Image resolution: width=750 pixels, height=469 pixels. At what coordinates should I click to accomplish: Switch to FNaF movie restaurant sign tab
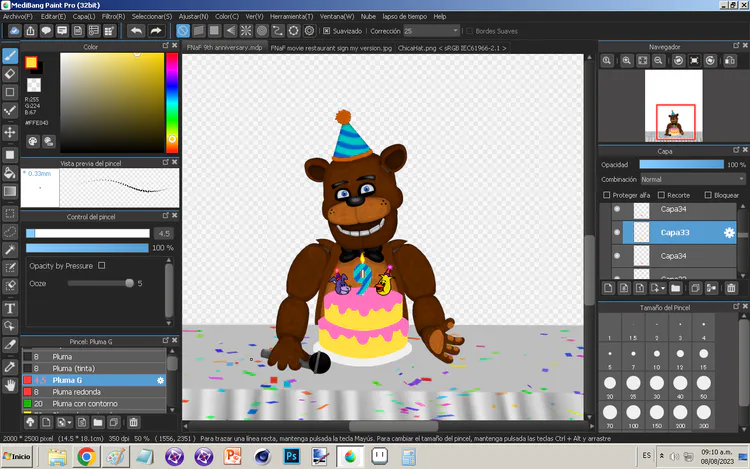click(331, 48)
